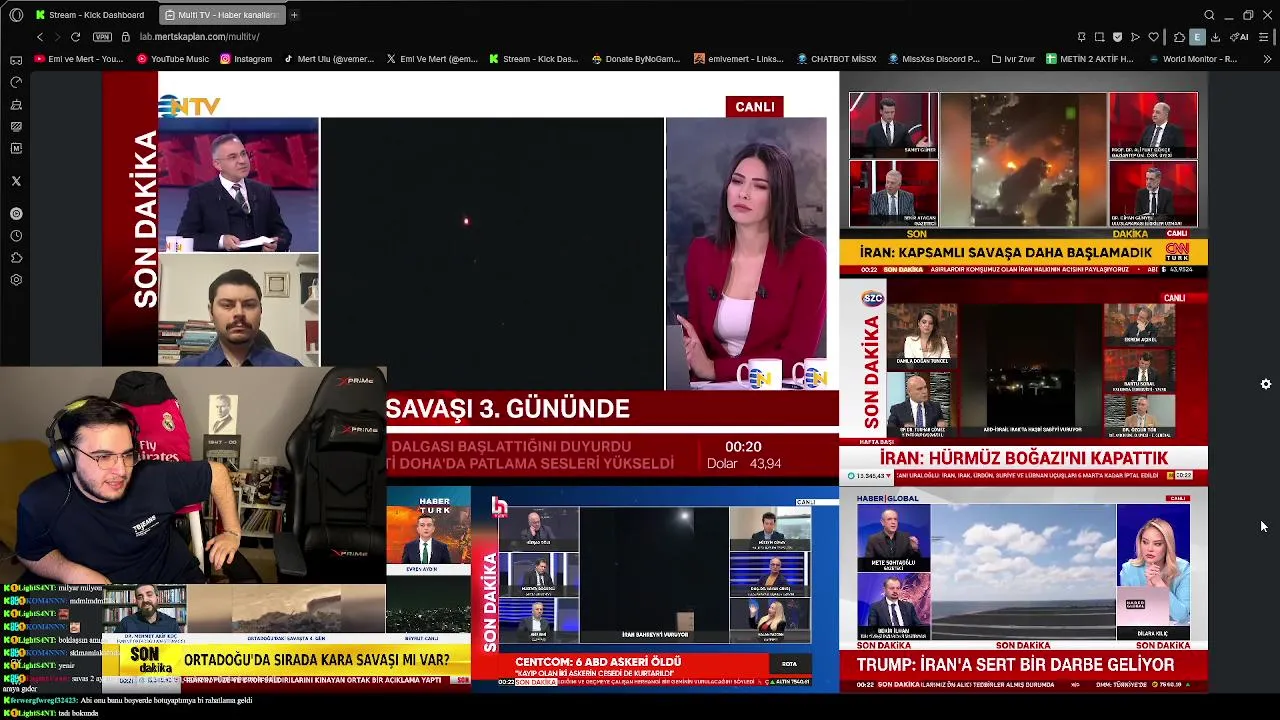Open X (Twitter) in the sidebar

coord(16,181)
